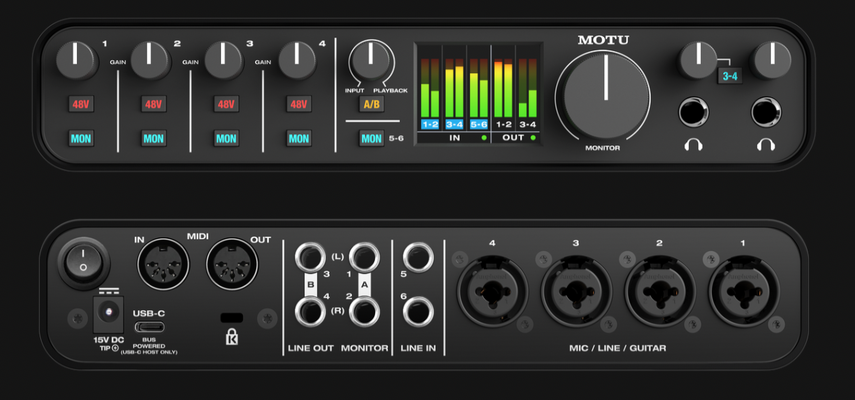Click the MIDI OUT connector
855x400 pixels.
click(232, 265)
